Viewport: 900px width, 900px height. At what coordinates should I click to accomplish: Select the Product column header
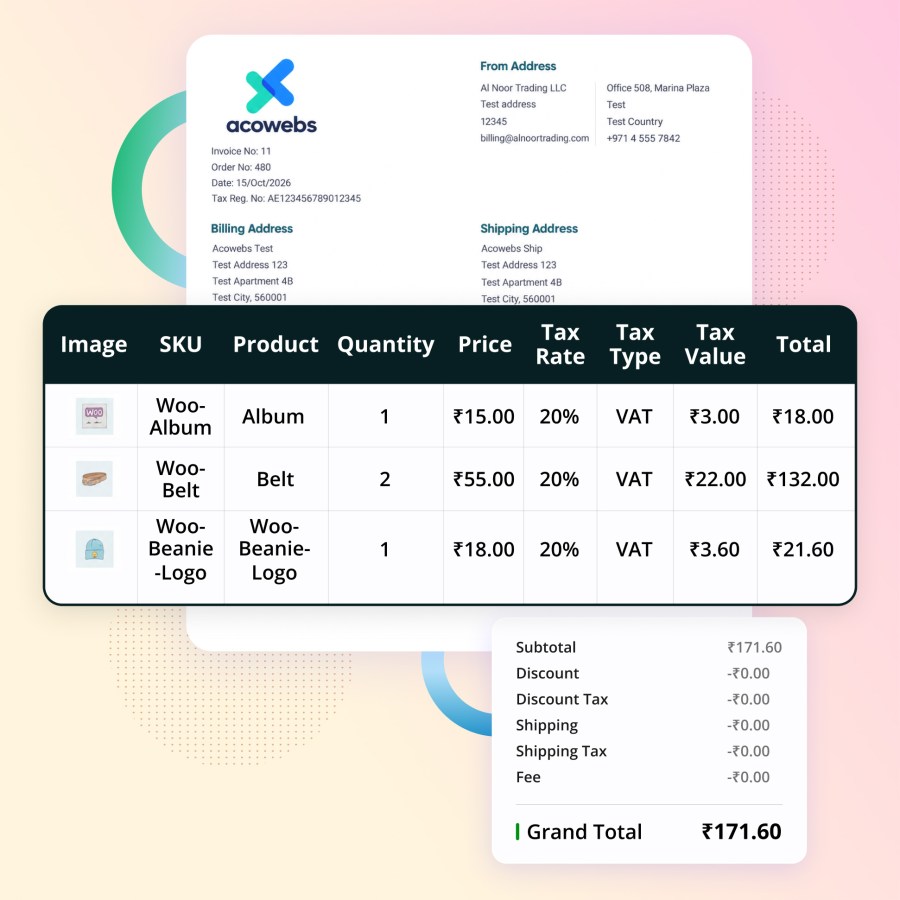276,344
